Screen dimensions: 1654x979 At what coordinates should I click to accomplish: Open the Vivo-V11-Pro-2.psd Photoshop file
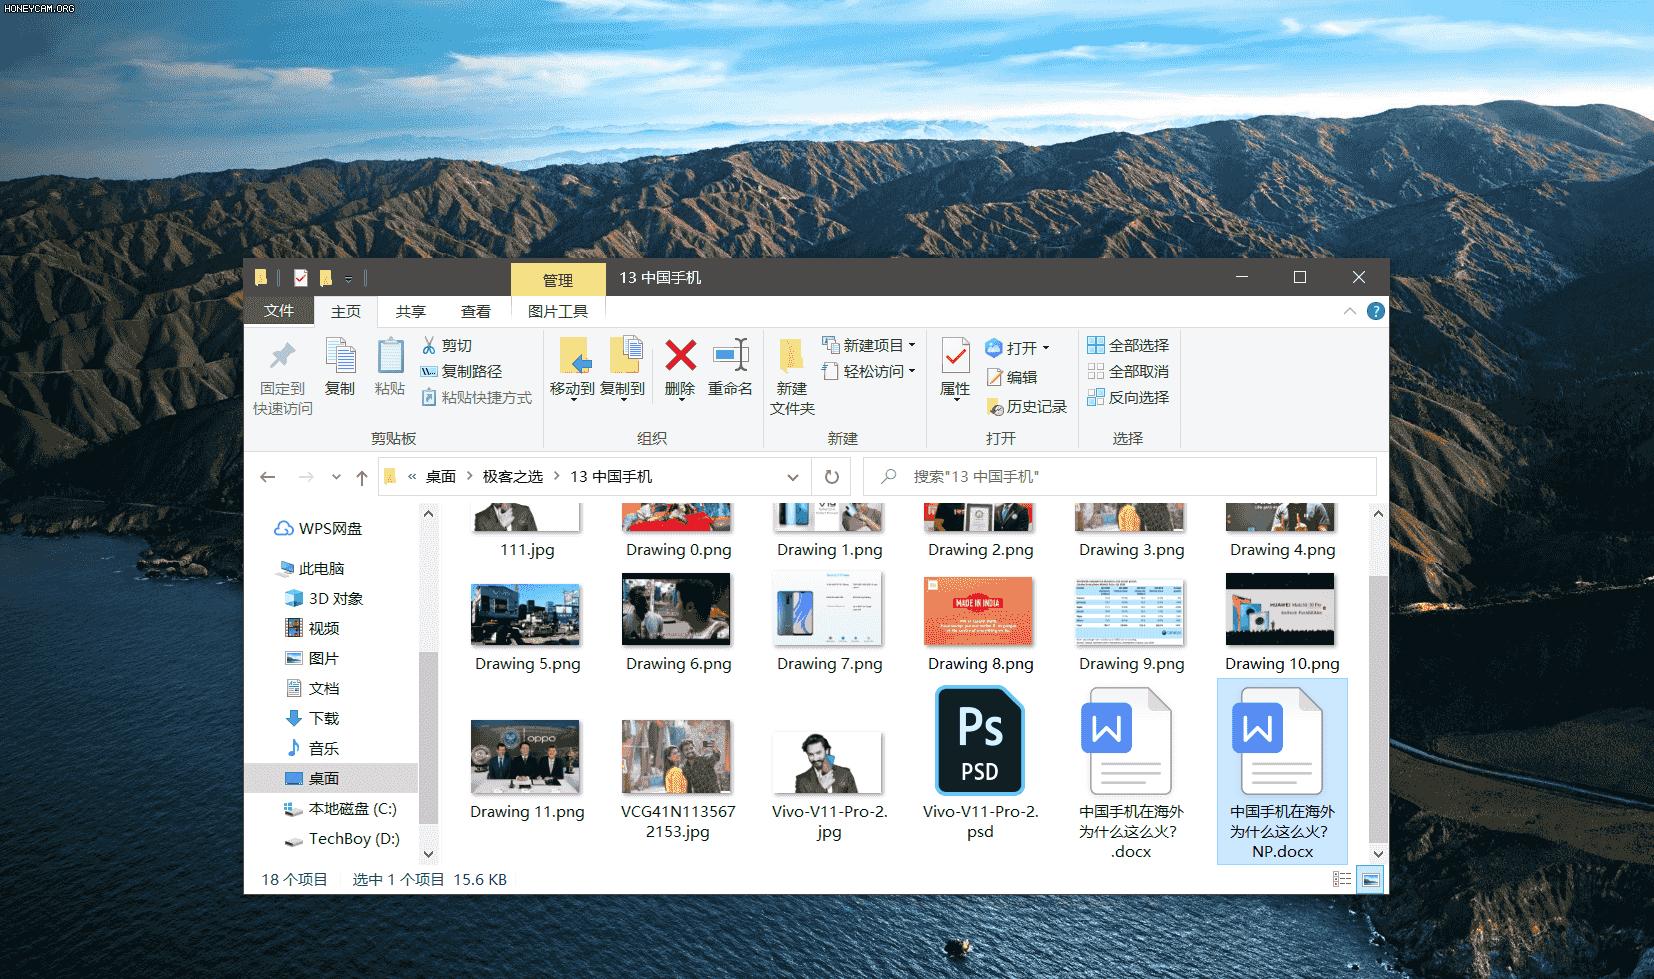pos(978,740)
